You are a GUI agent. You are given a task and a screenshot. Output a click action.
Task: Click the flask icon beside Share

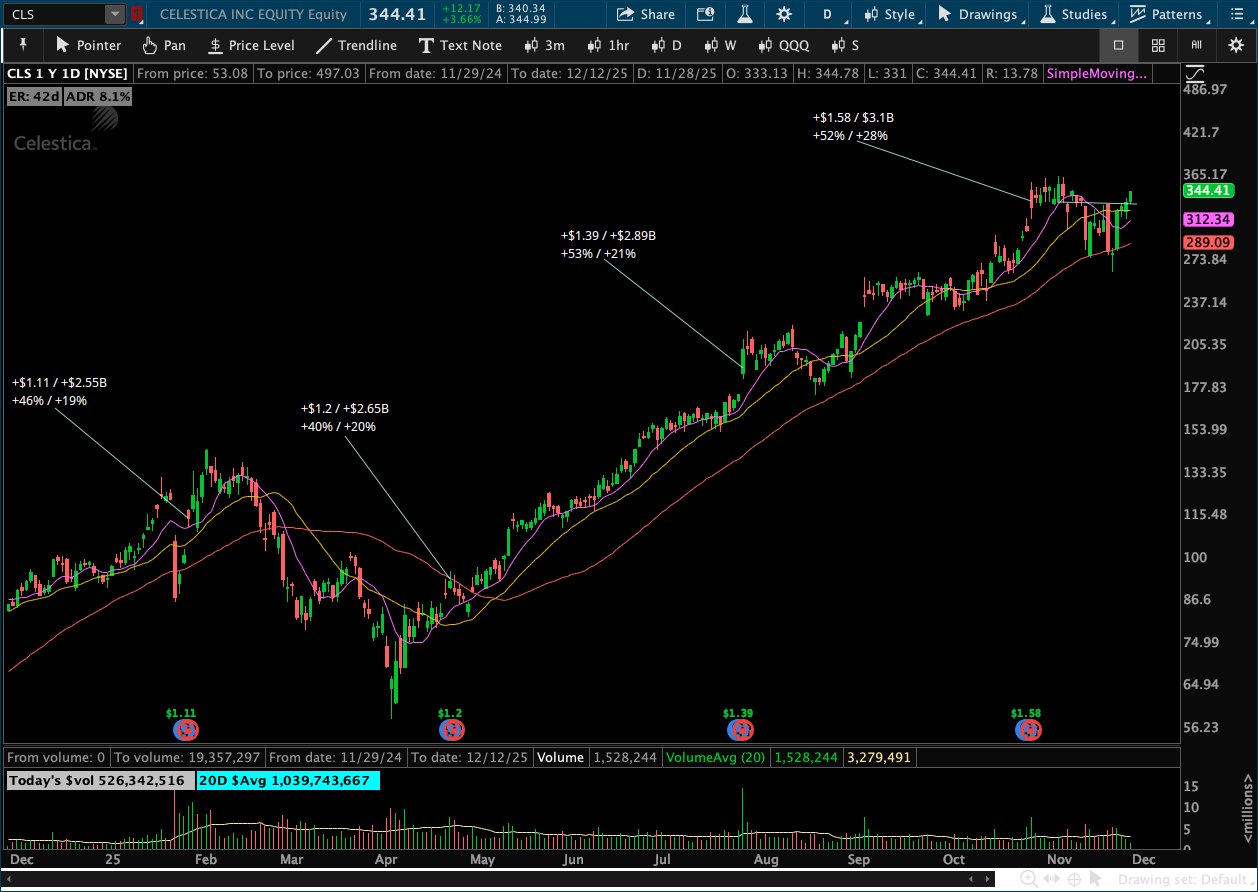click(x=745, y=14)
